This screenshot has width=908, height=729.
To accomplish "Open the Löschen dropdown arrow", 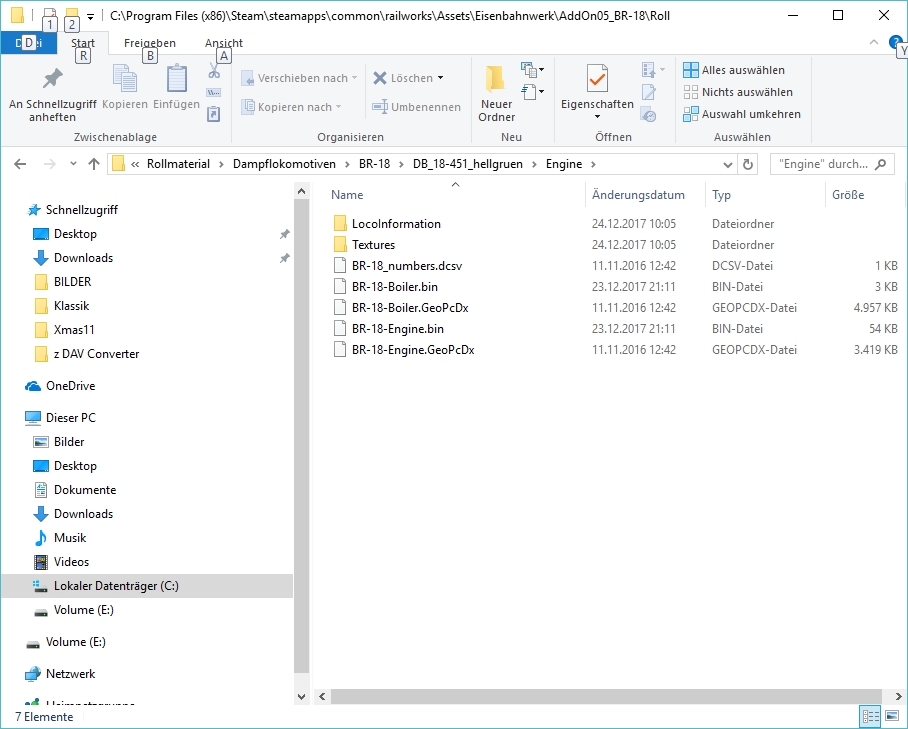I will [441, 78].
